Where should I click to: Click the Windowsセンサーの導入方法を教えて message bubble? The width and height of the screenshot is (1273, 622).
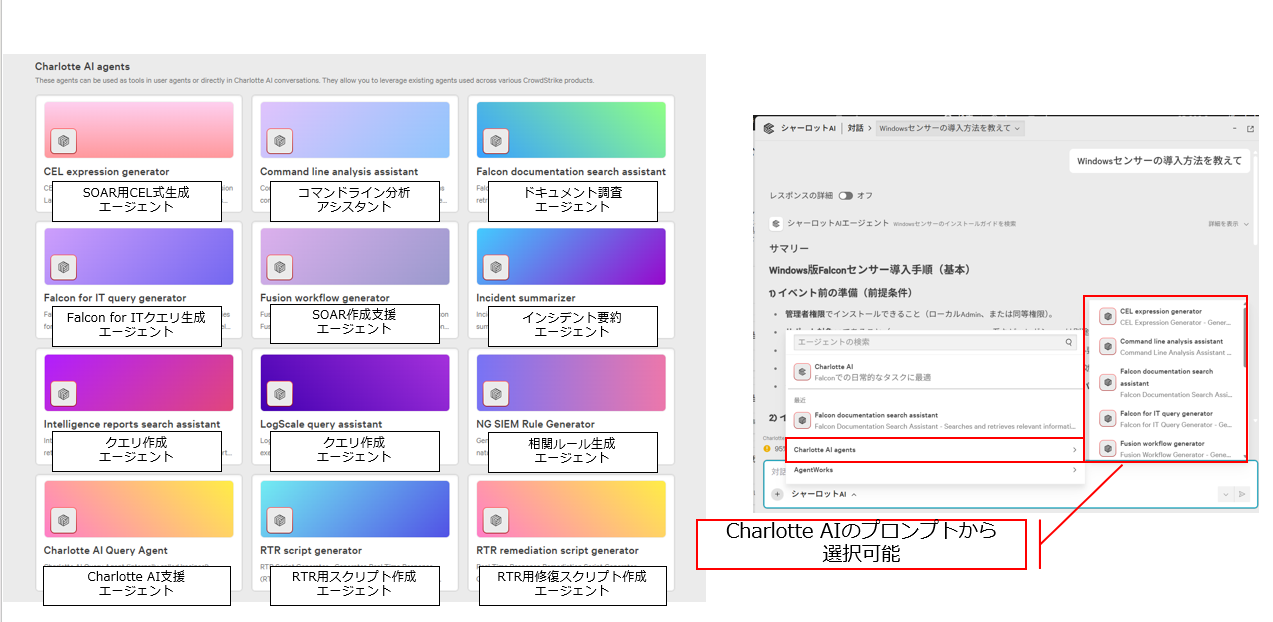pyautogui.click(x=1159, y=160)
